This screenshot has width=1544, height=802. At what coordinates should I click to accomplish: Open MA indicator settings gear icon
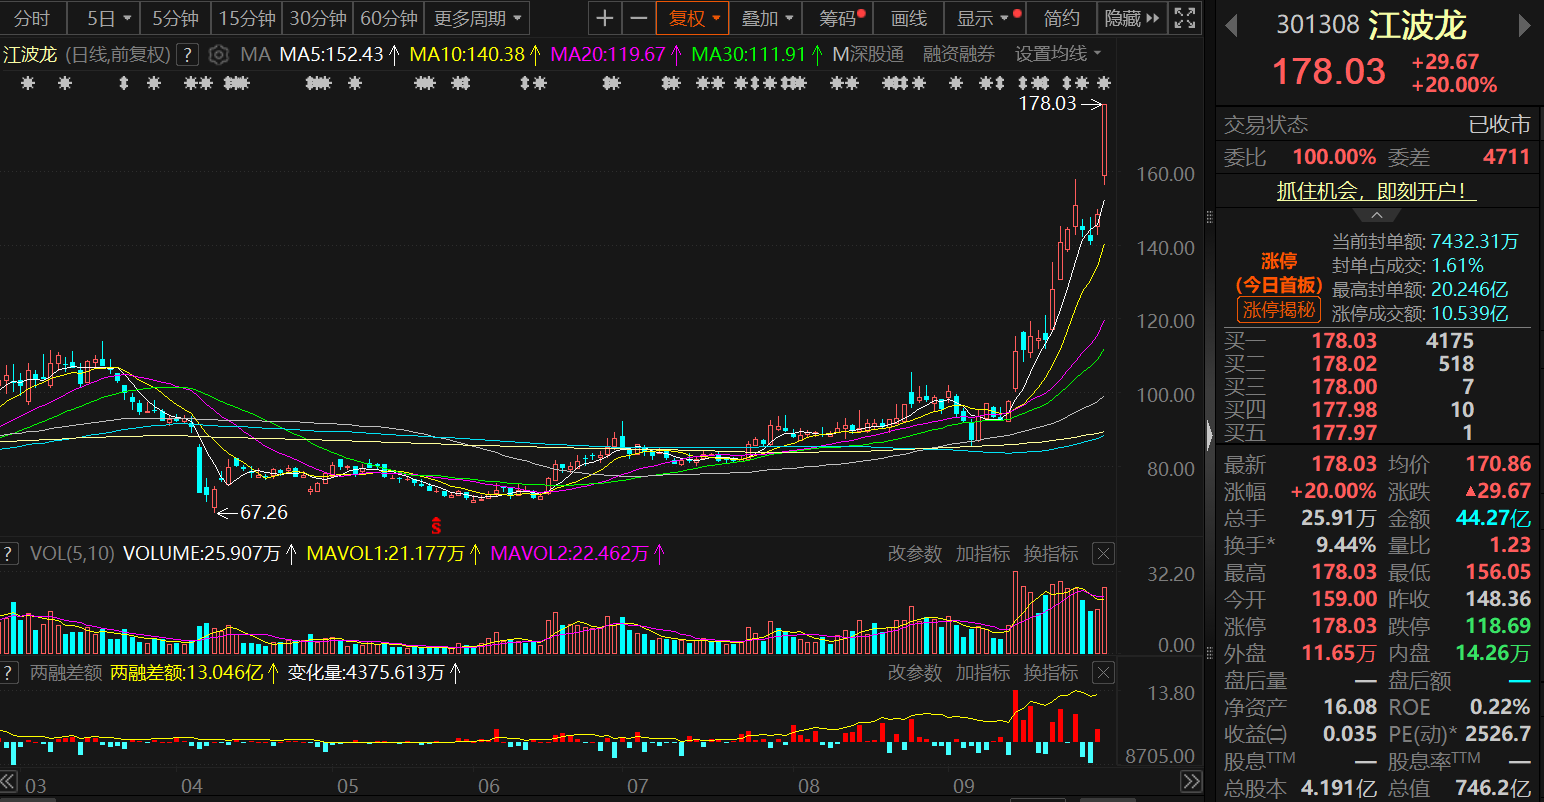[220, 55]
